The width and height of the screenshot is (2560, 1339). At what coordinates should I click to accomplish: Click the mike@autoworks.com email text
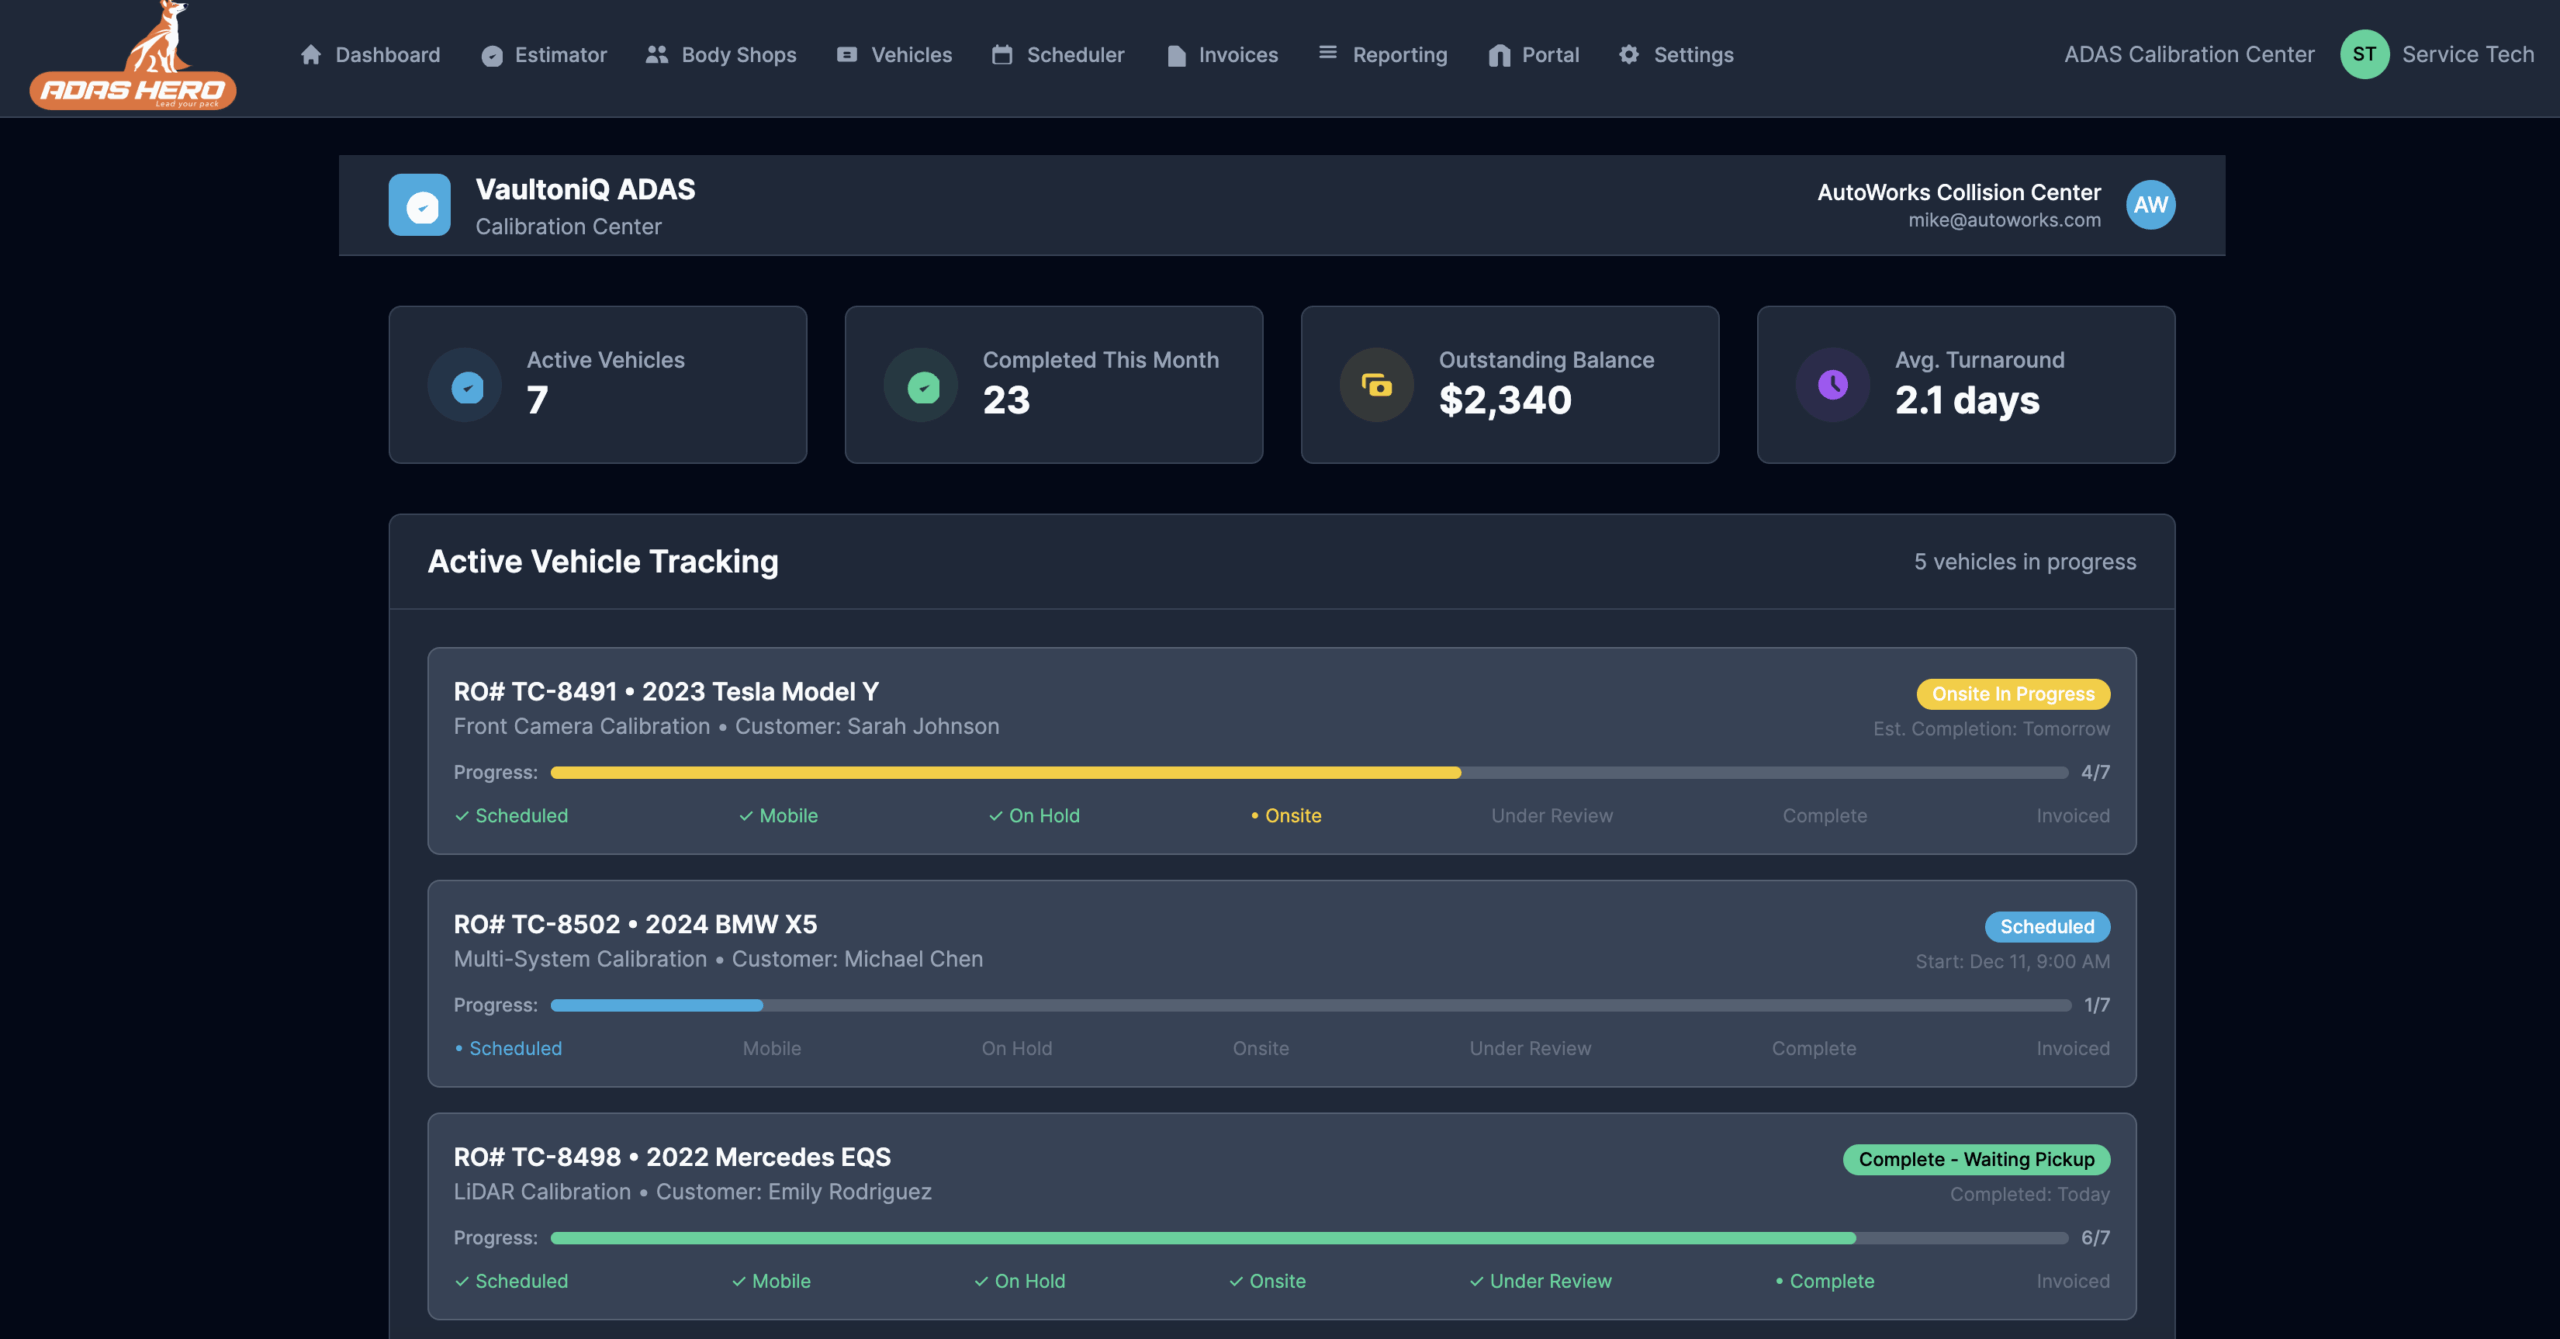(x=2004, y=220)
